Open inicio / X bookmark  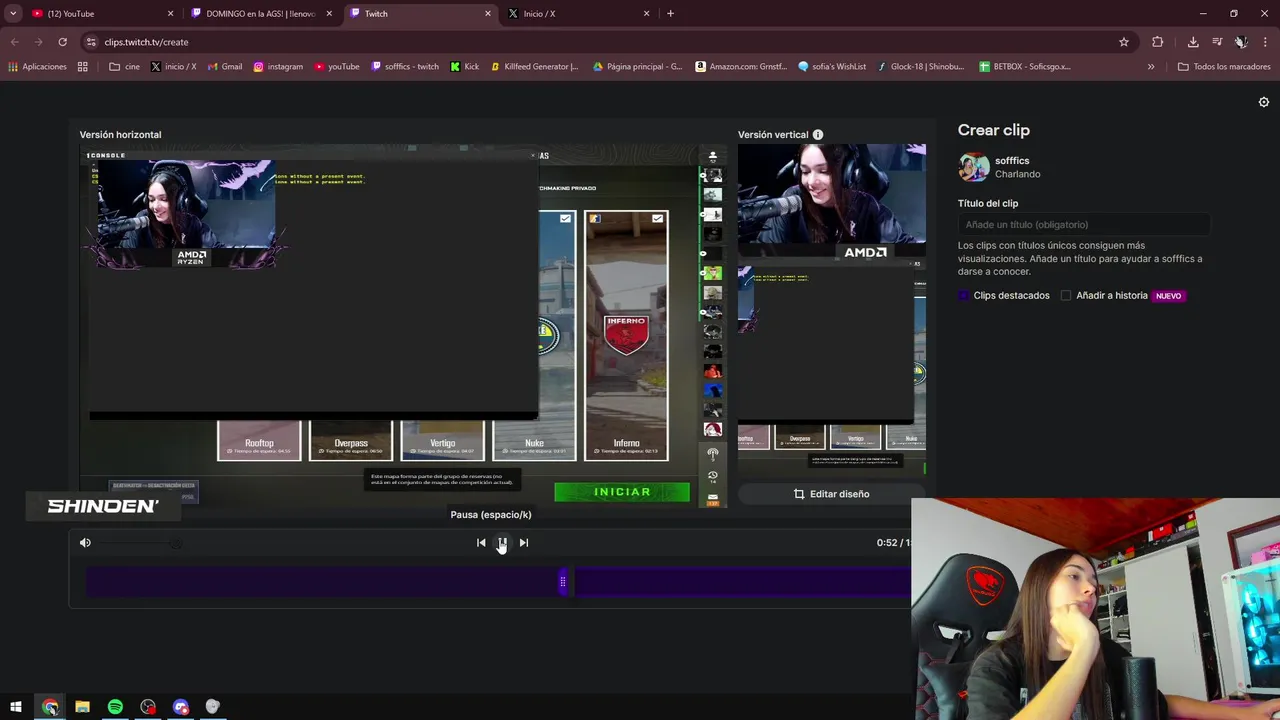point(173,67)
